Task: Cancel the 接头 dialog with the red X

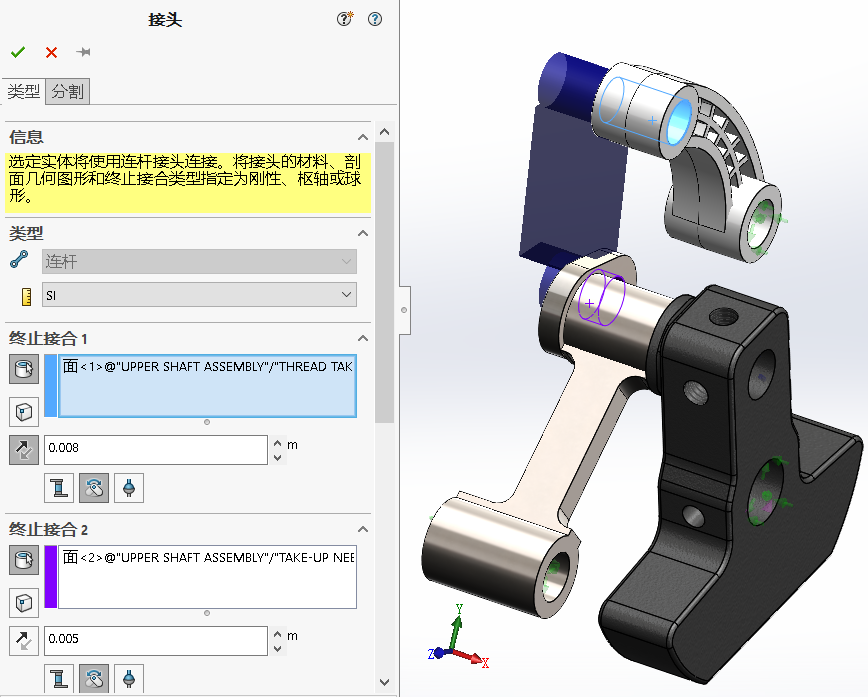Action: click(51, 52)
